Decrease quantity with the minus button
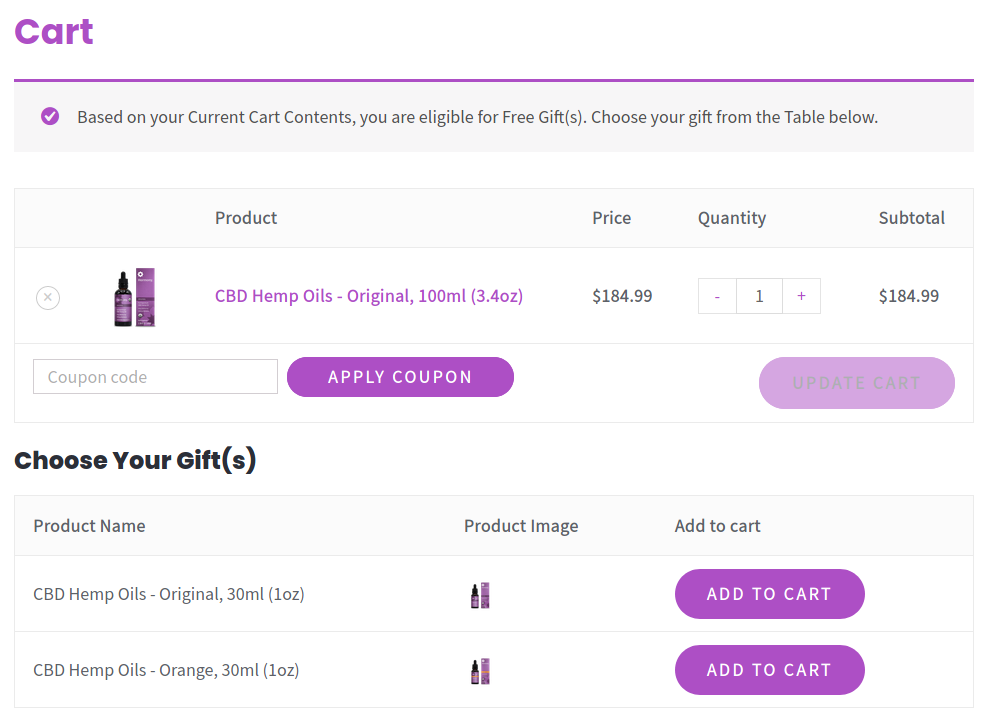Image resolution: width=988 pixels, height=720 pixels. tap(717, 296)
